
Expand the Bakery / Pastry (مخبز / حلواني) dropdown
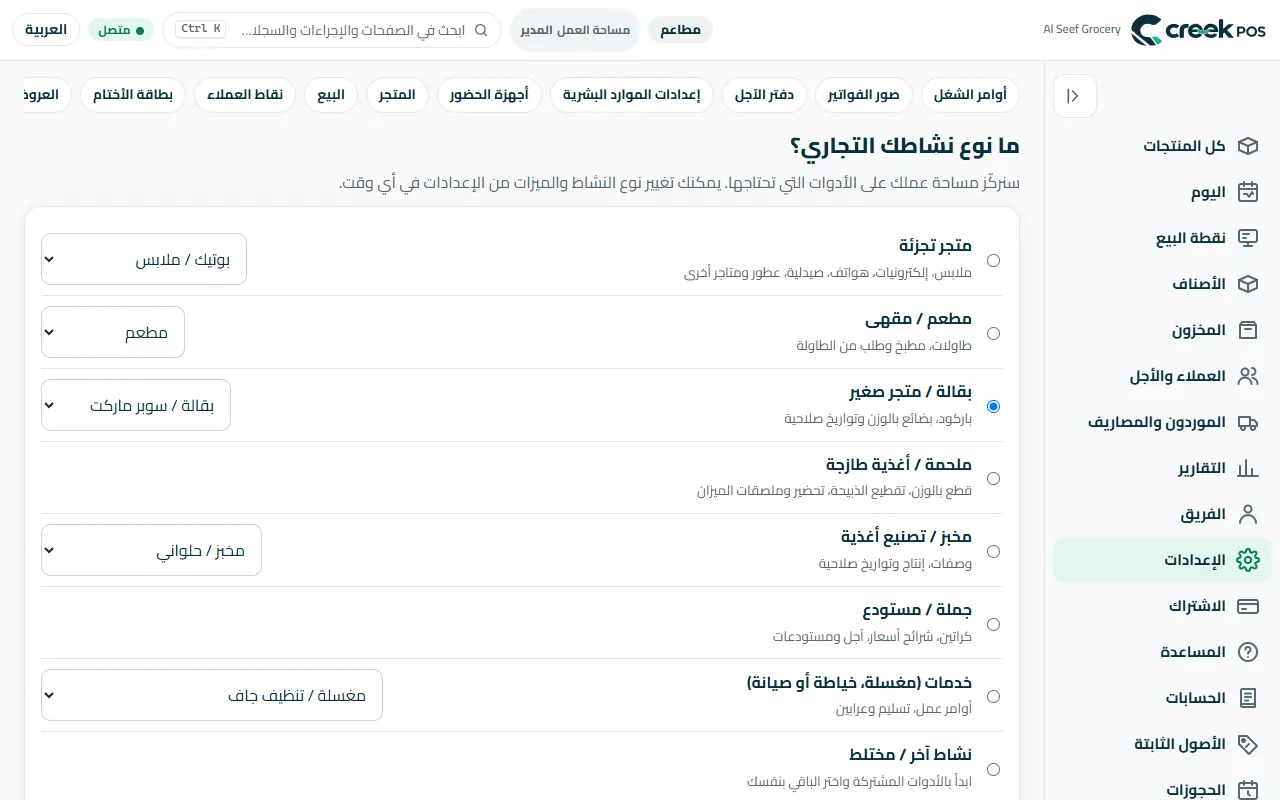pos(151,550)
